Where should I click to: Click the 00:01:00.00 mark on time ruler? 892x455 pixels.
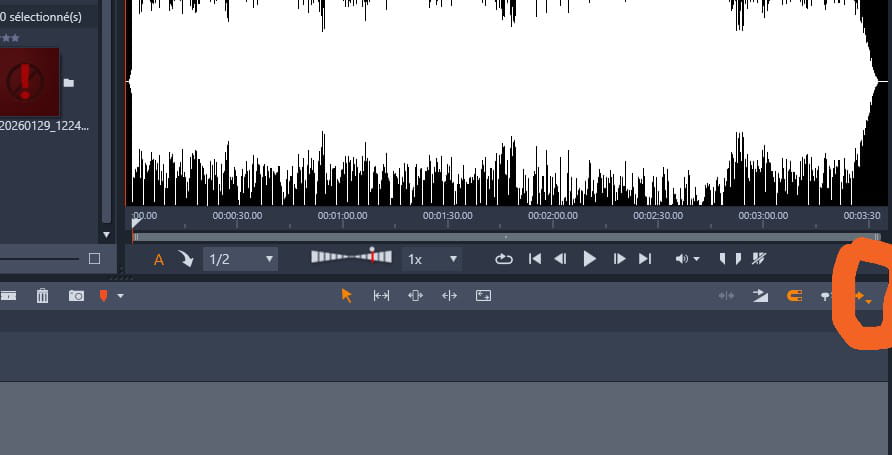coord(342,216)
